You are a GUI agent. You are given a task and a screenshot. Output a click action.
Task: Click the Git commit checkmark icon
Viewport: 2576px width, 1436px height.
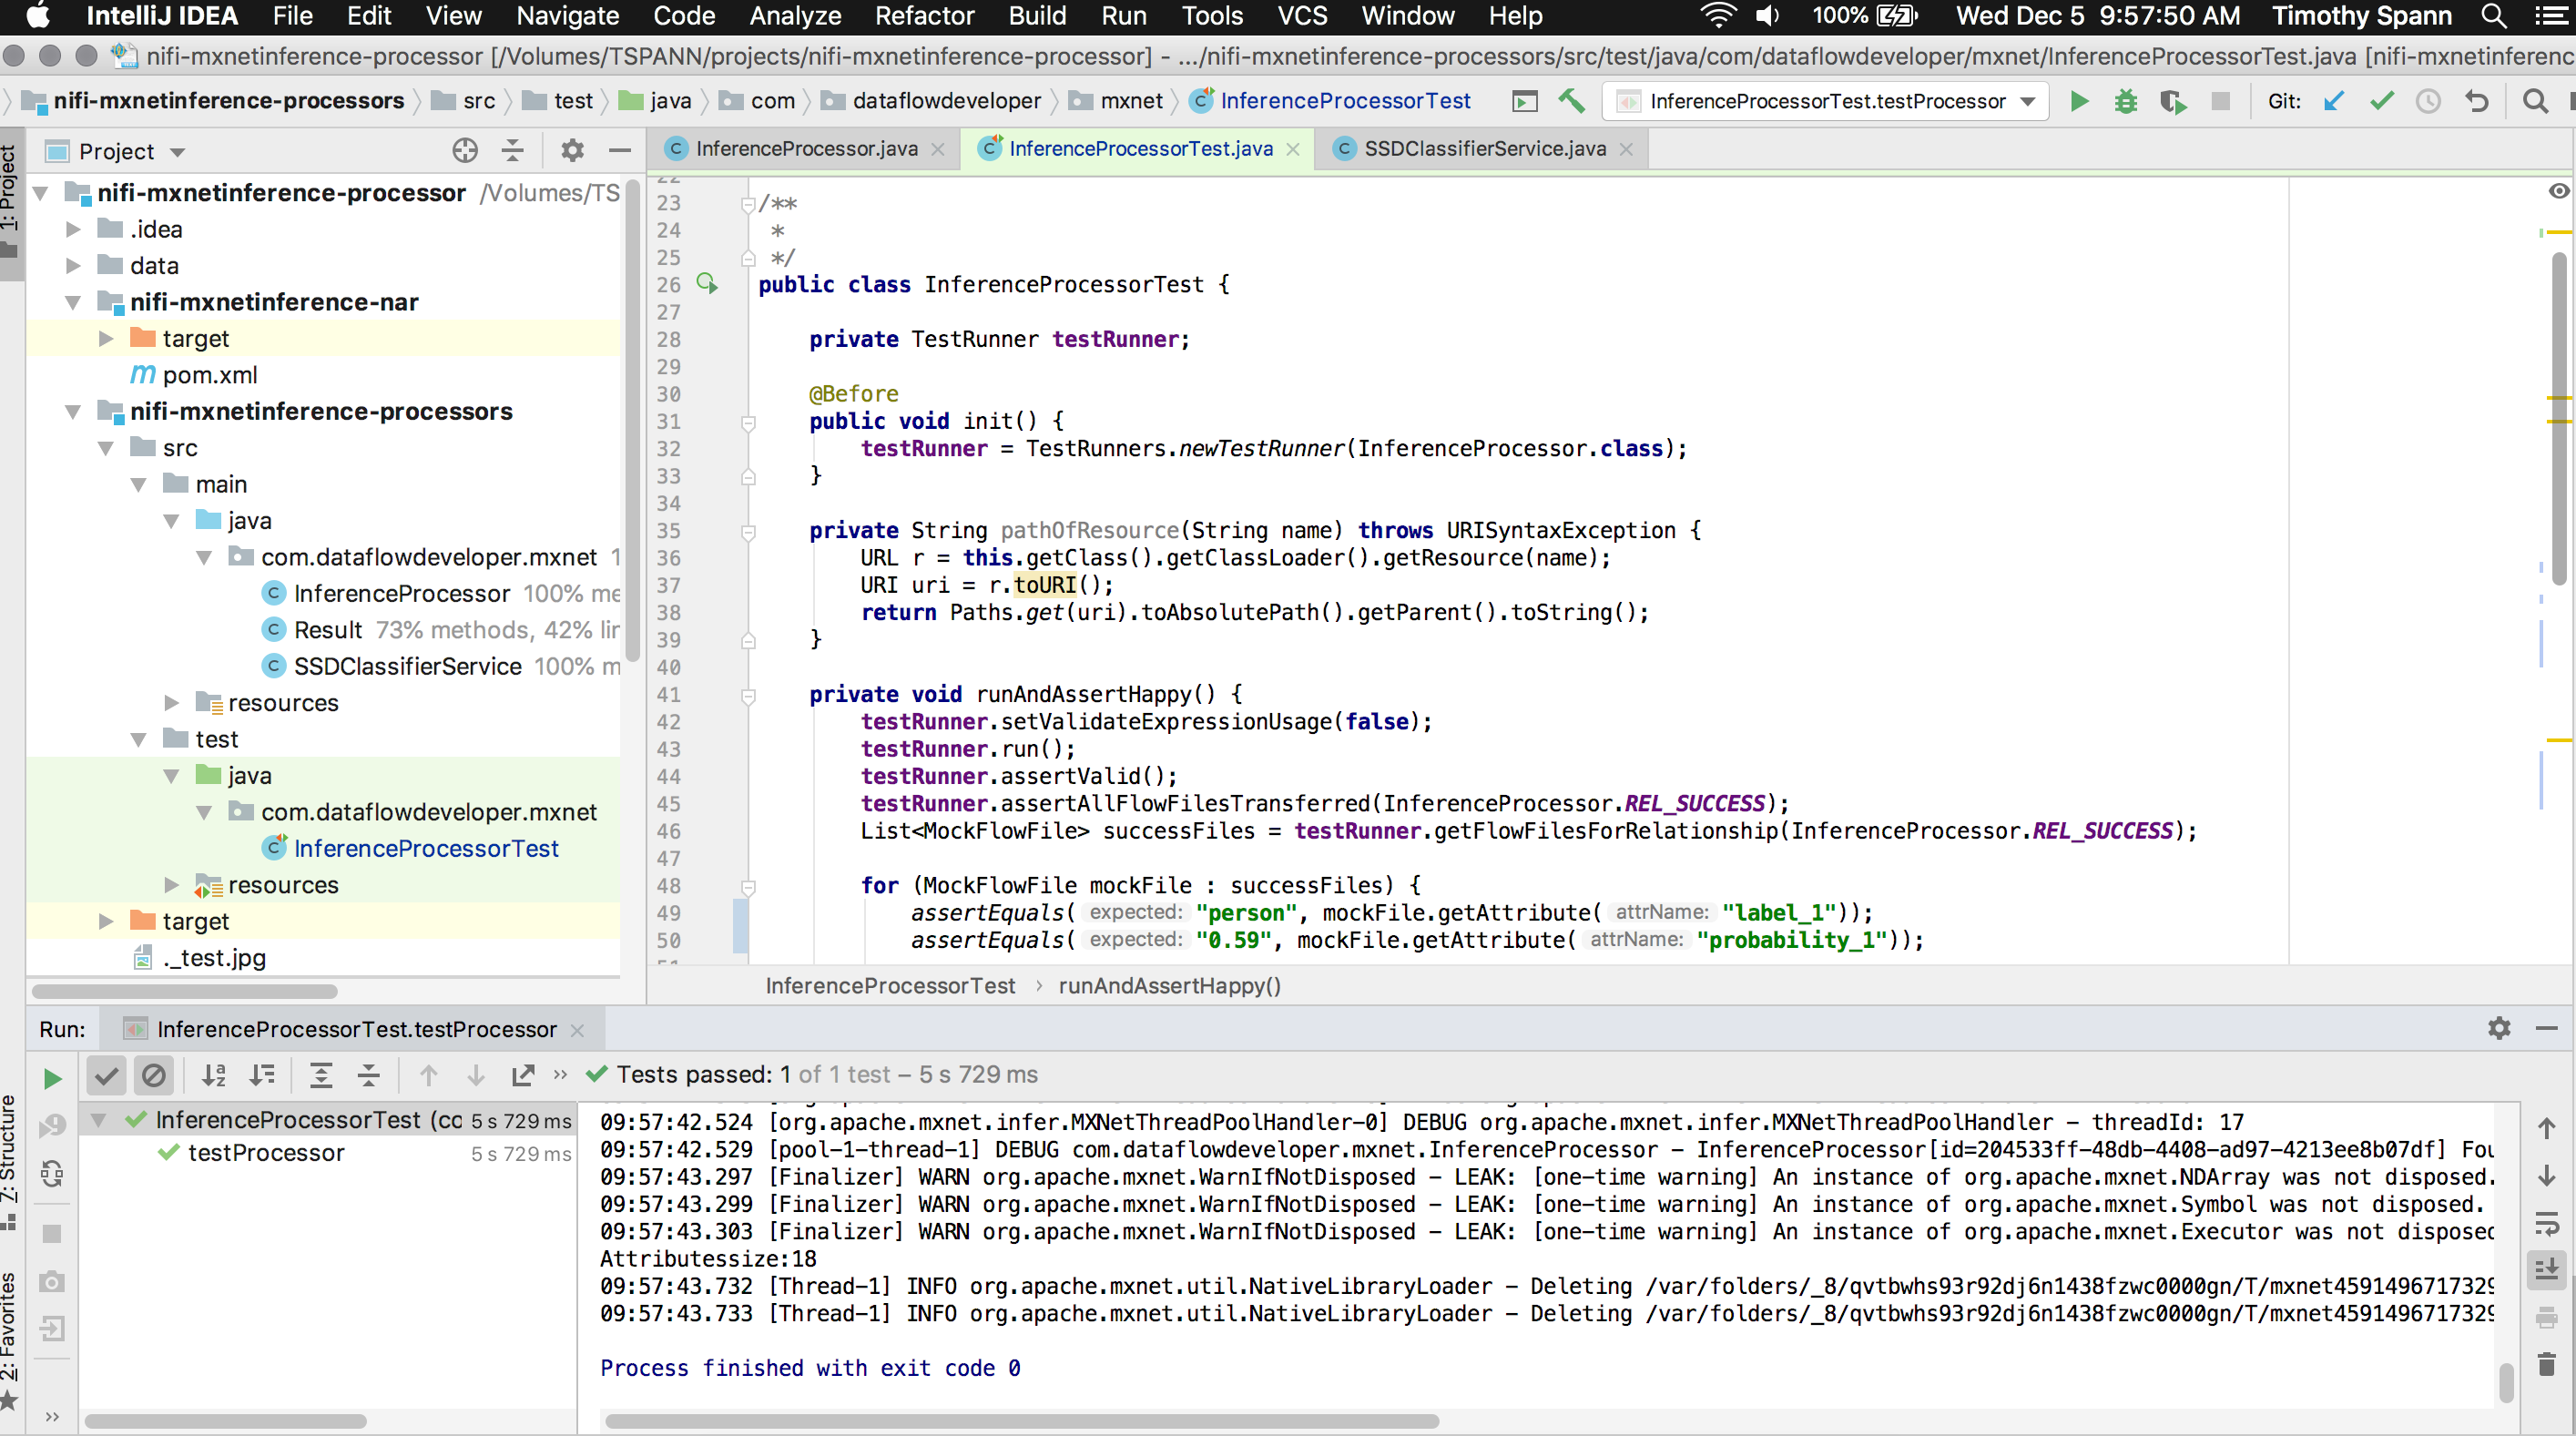coord(2382,101)
